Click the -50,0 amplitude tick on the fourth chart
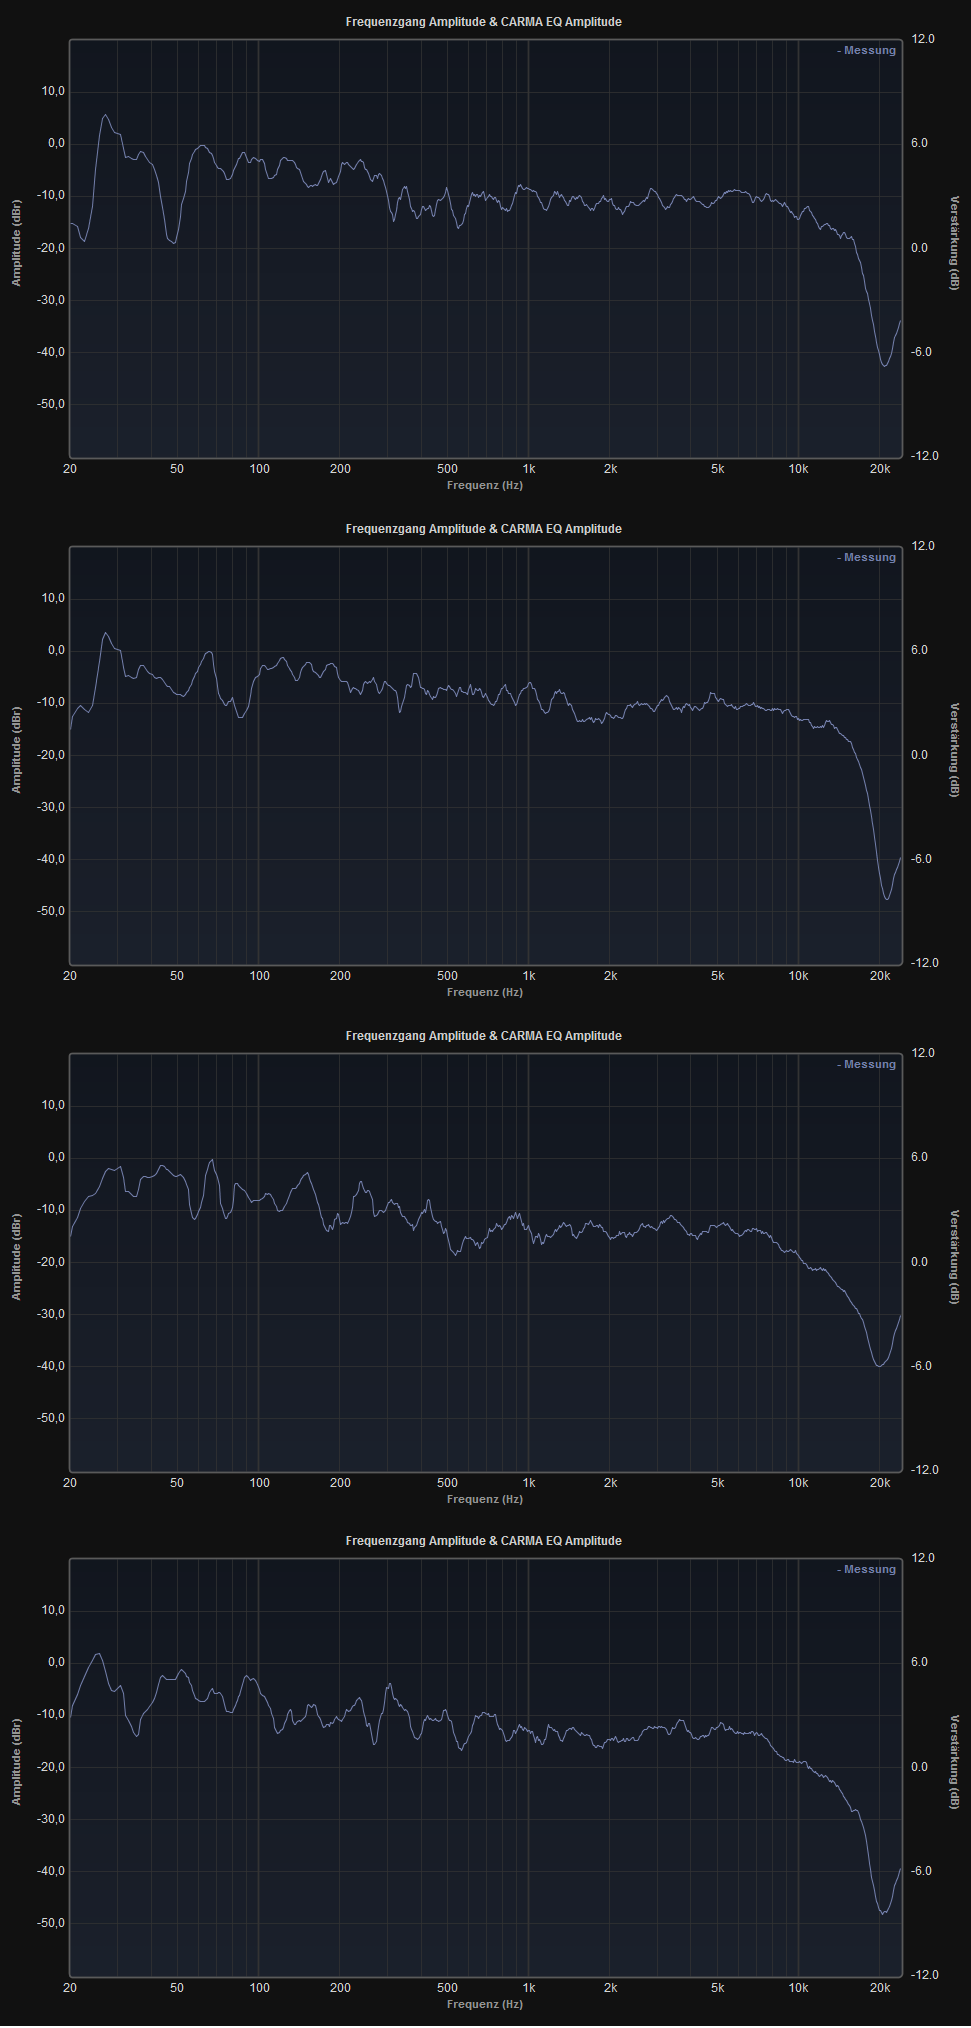This screenshot has width=971, height=2028. tap(51, 1923)
